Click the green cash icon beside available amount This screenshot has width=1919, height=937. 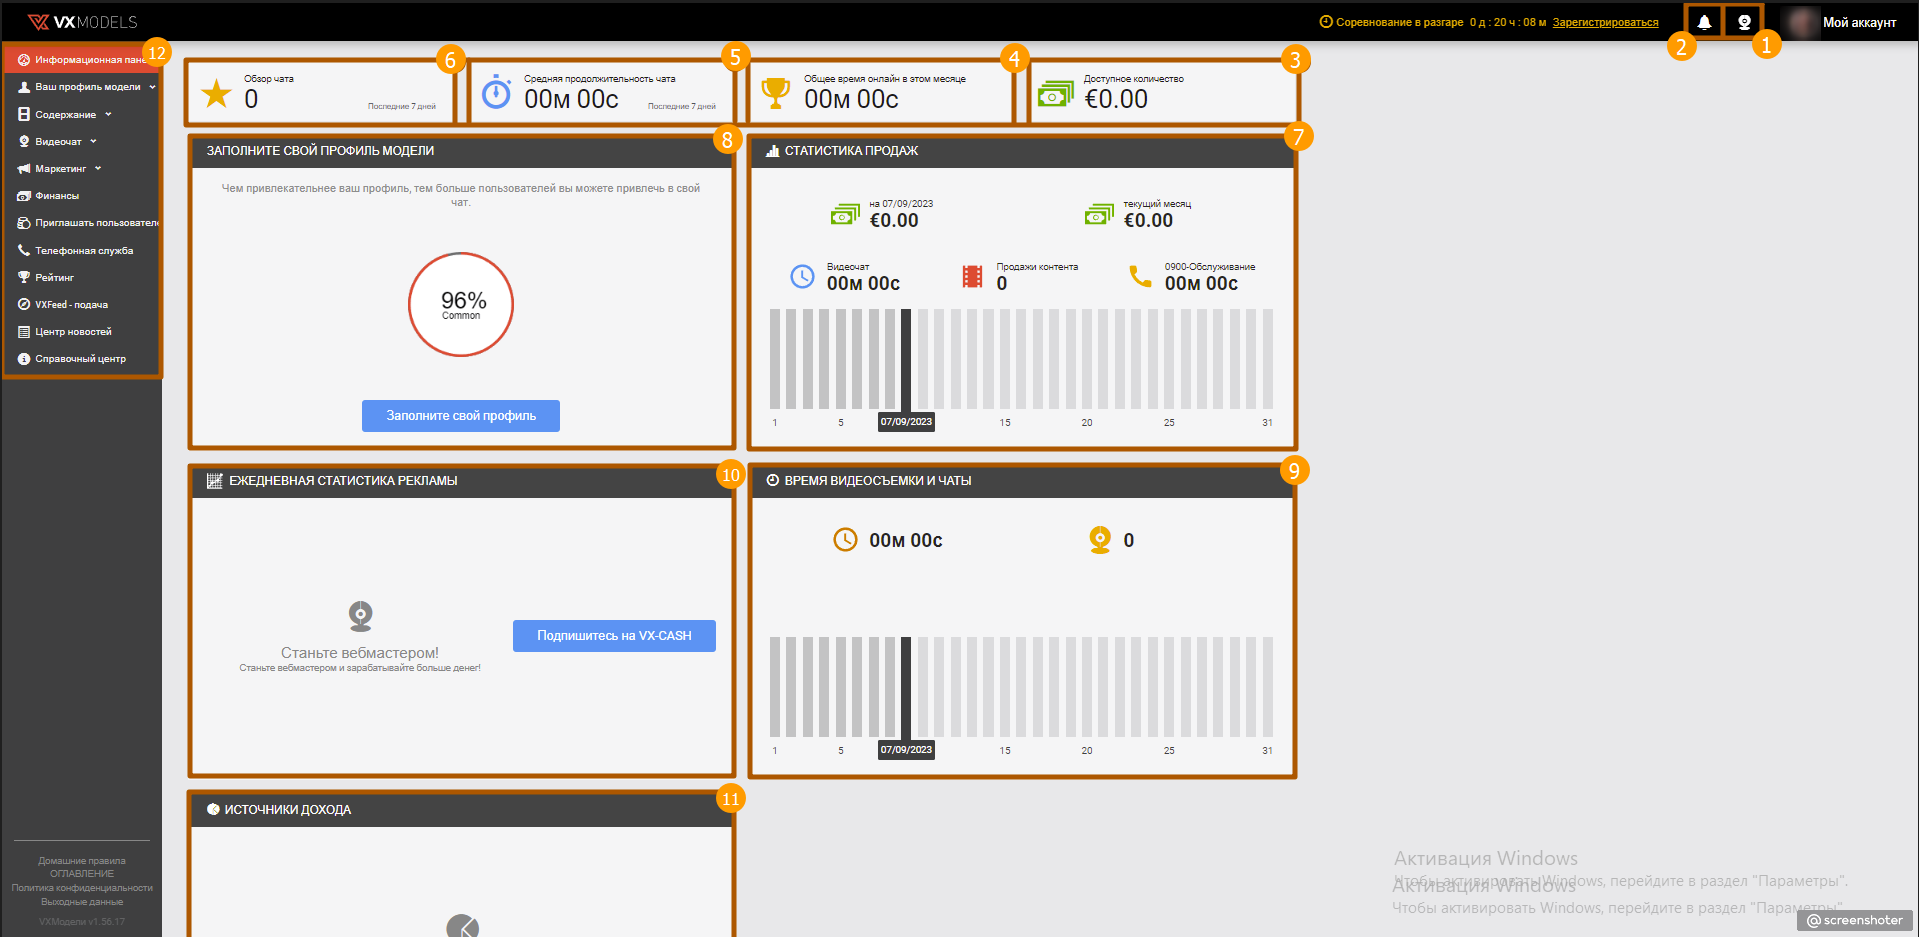click(x=1055, y=95)
